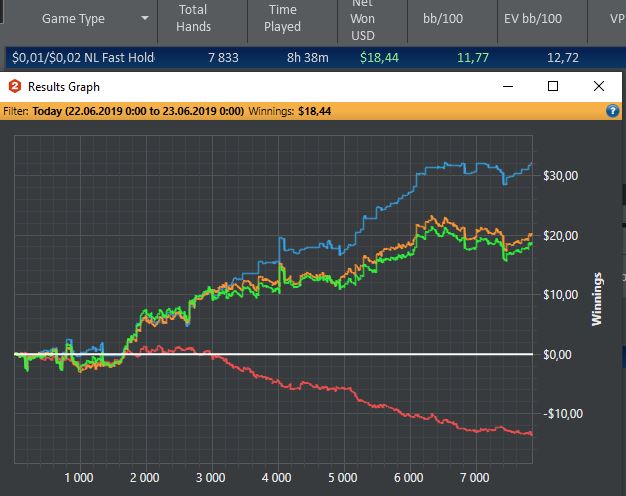Click the 6 000 hands axis label

[x=408, y=478]
